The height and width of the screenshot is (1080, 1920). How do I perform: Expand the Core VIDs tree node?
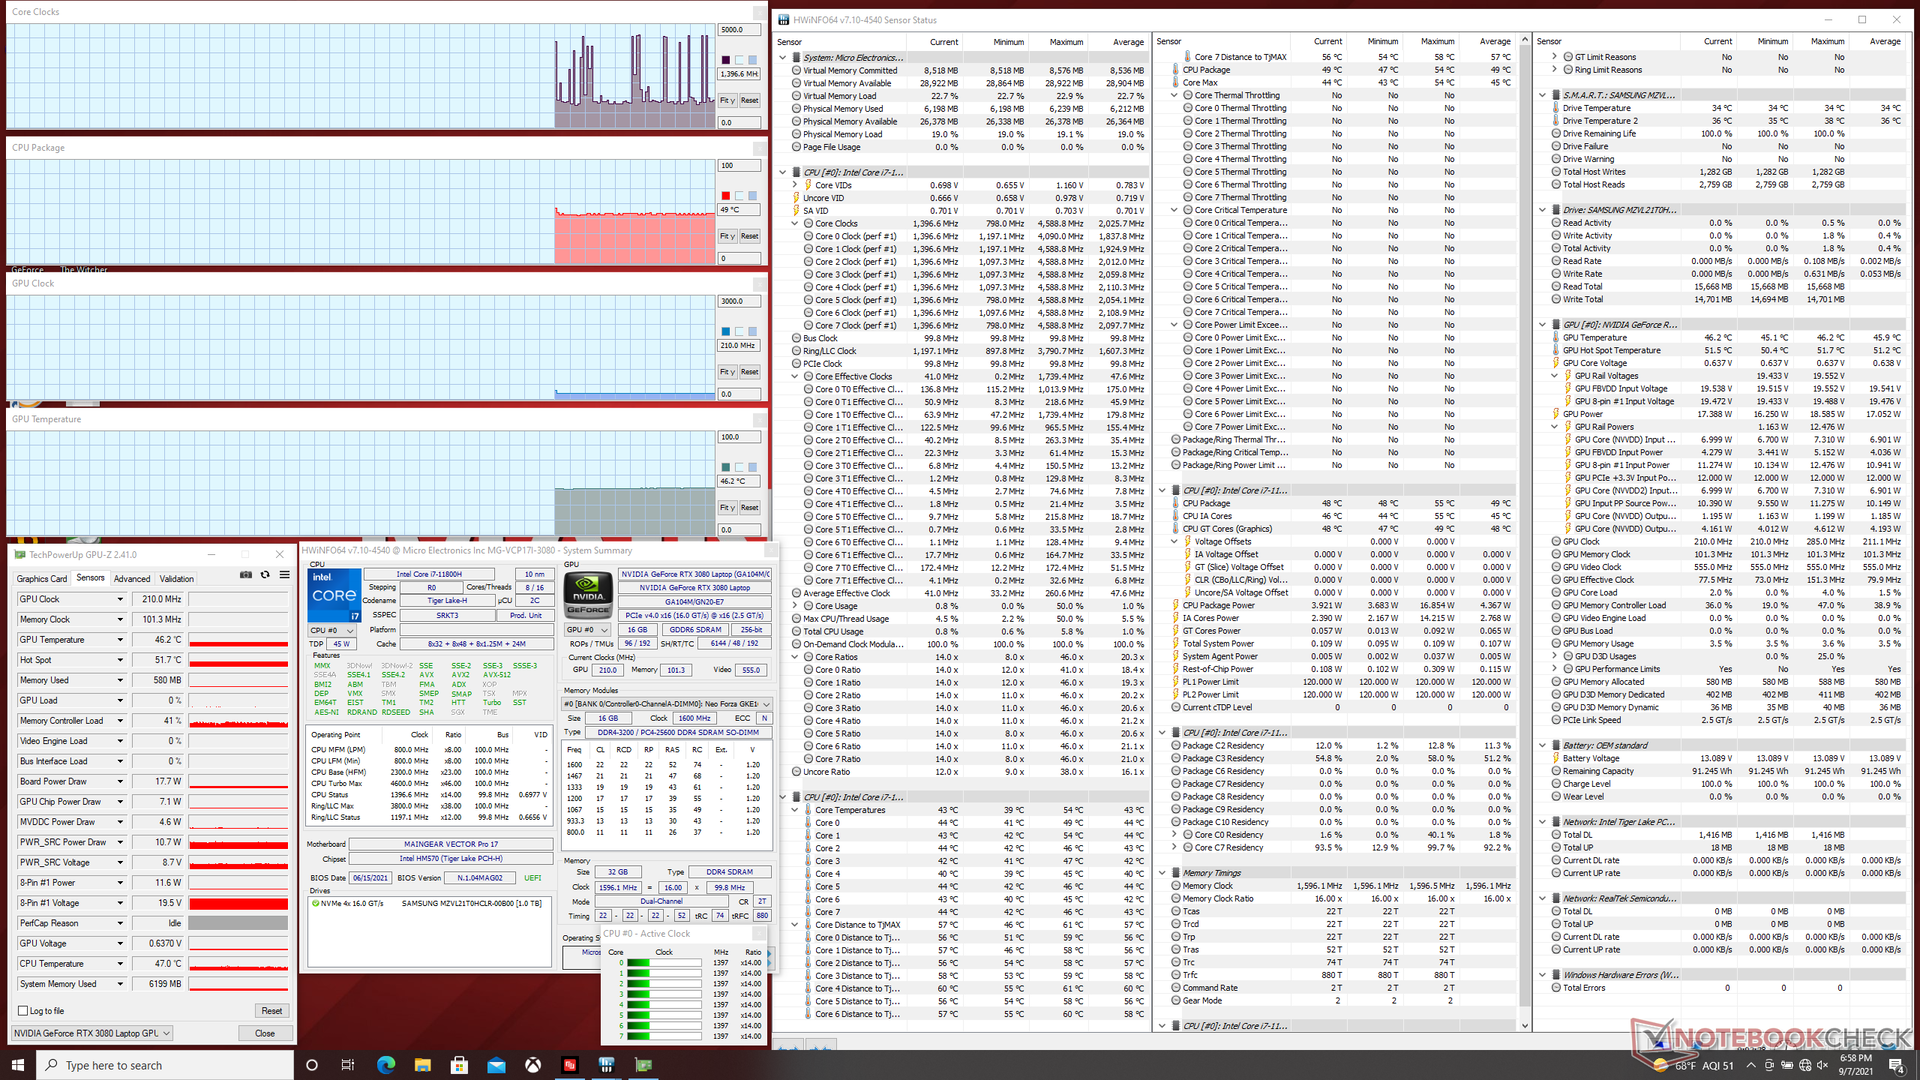point(795,185)
